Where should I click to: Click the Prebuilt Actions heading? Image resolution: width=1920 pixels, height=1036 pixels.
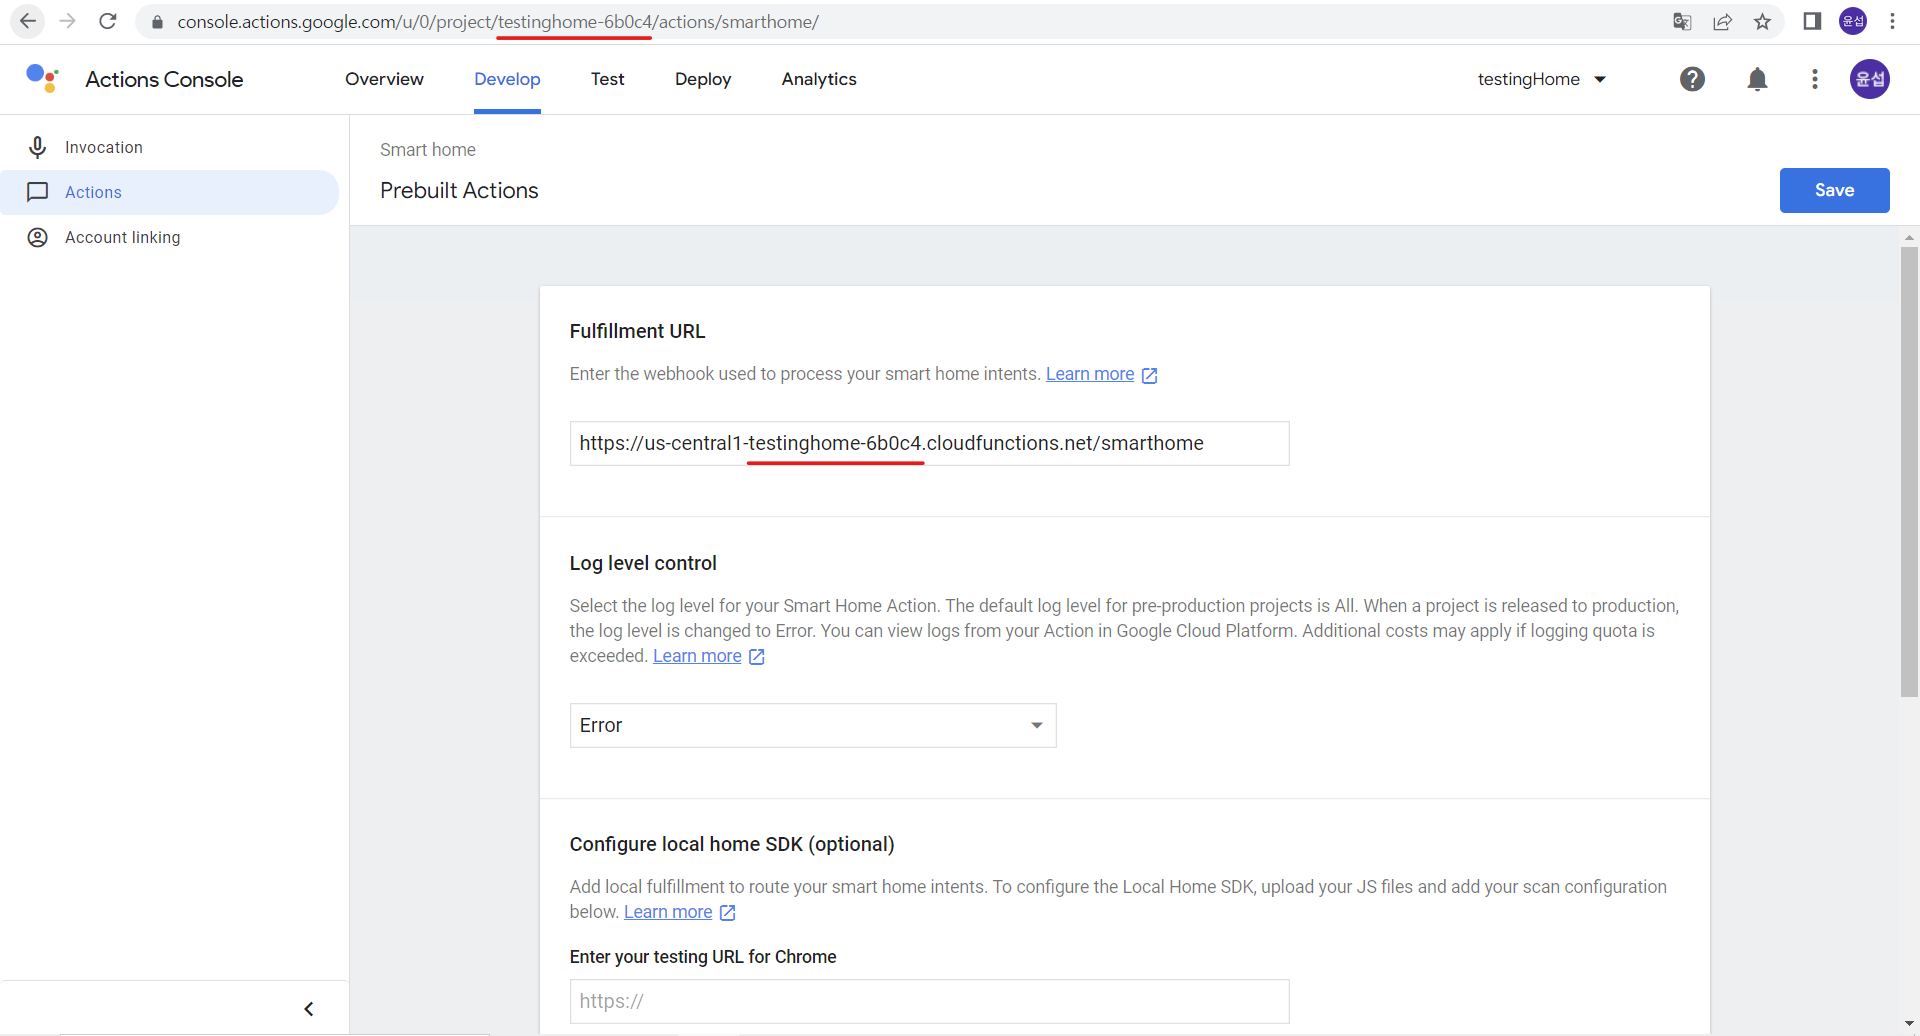[x=459, y=190]
